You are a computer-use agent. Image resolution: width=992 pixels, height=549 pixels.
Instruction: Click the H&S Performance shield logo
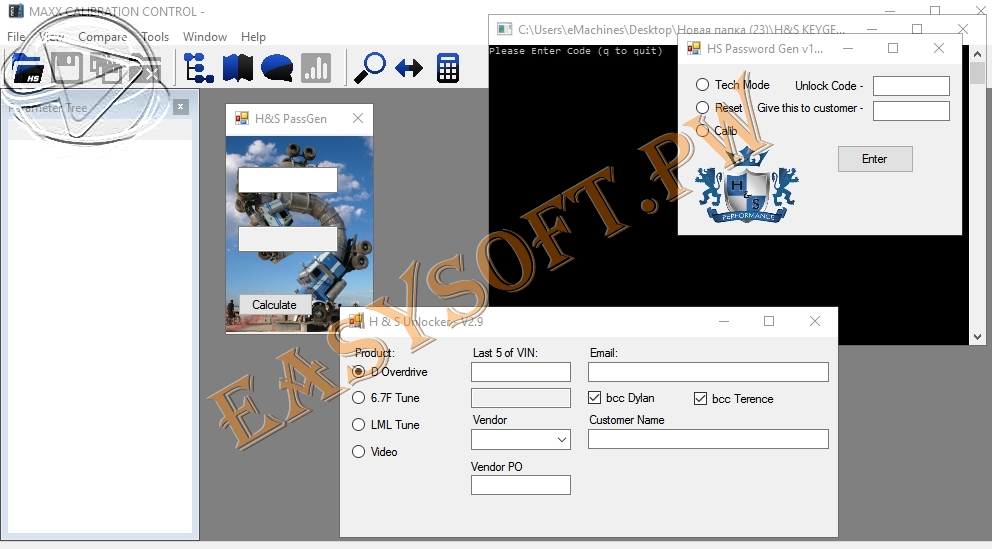click(x=747, y=186)
